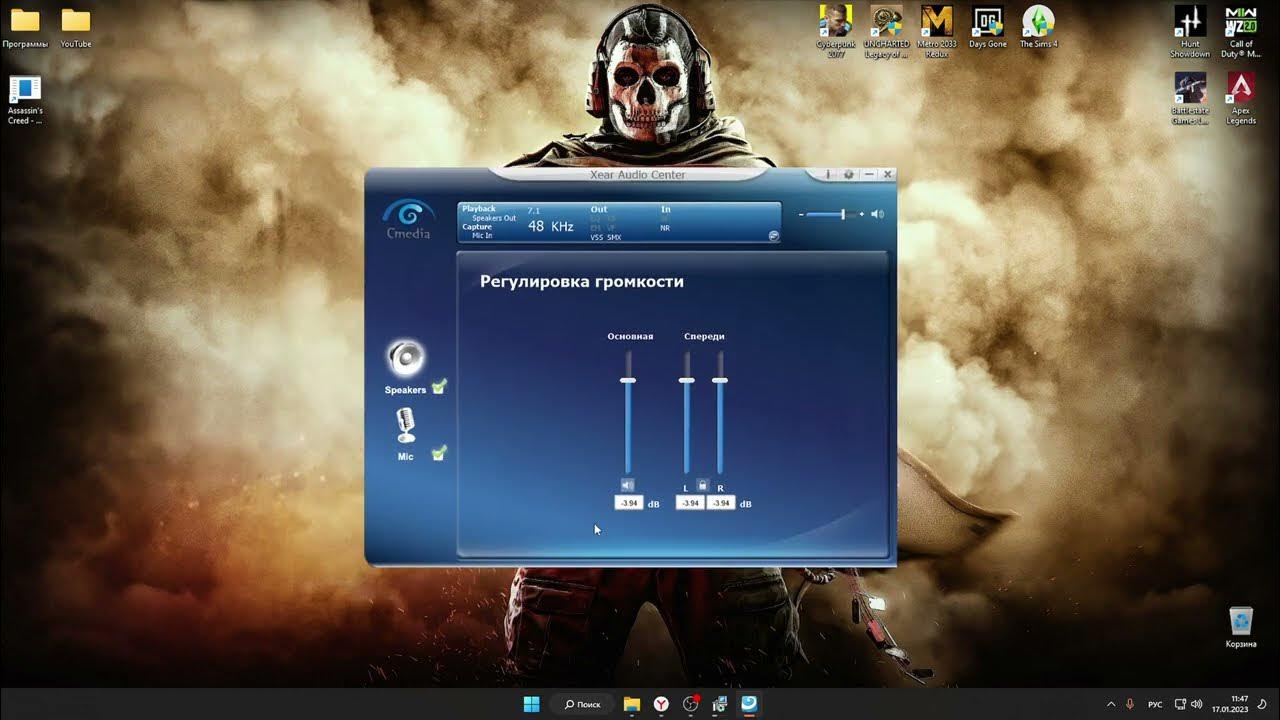Click the right front channel slider handle
Screen dimensions: 1280x720
point(720,380)
